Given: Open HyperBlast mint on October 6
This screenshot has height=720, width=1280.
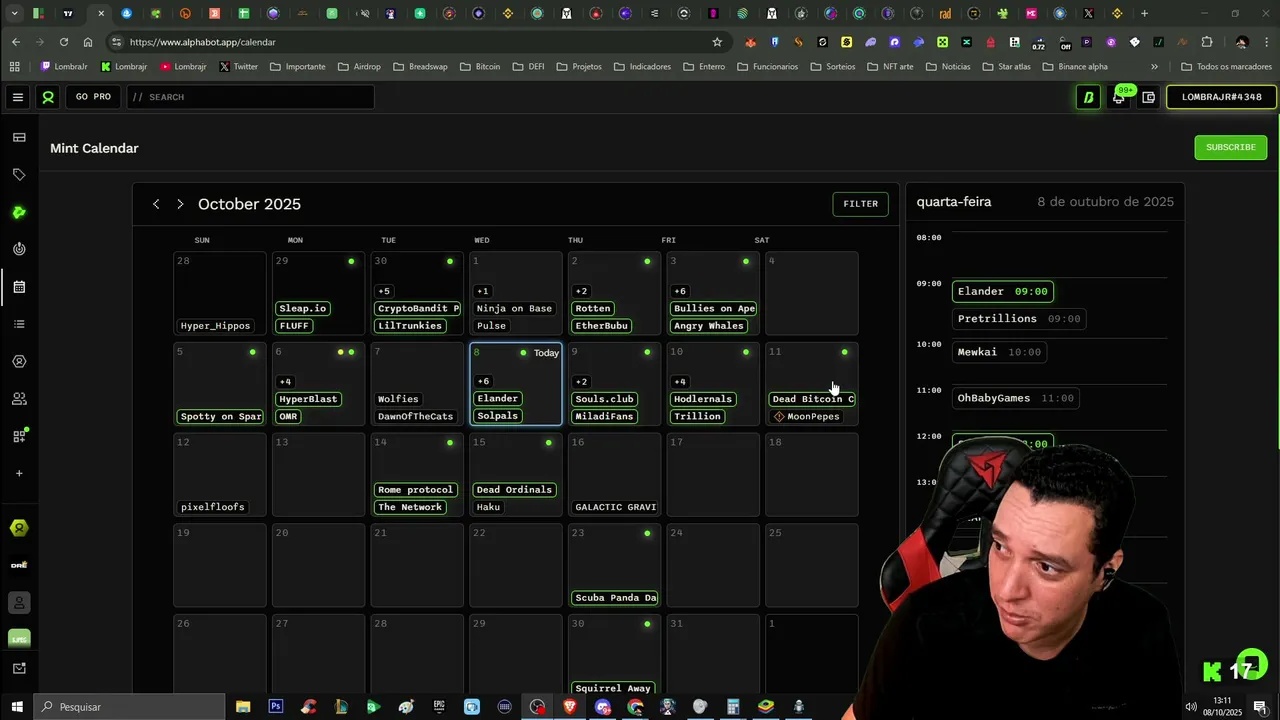Looking at the screenshot, I should pos(308,399).
